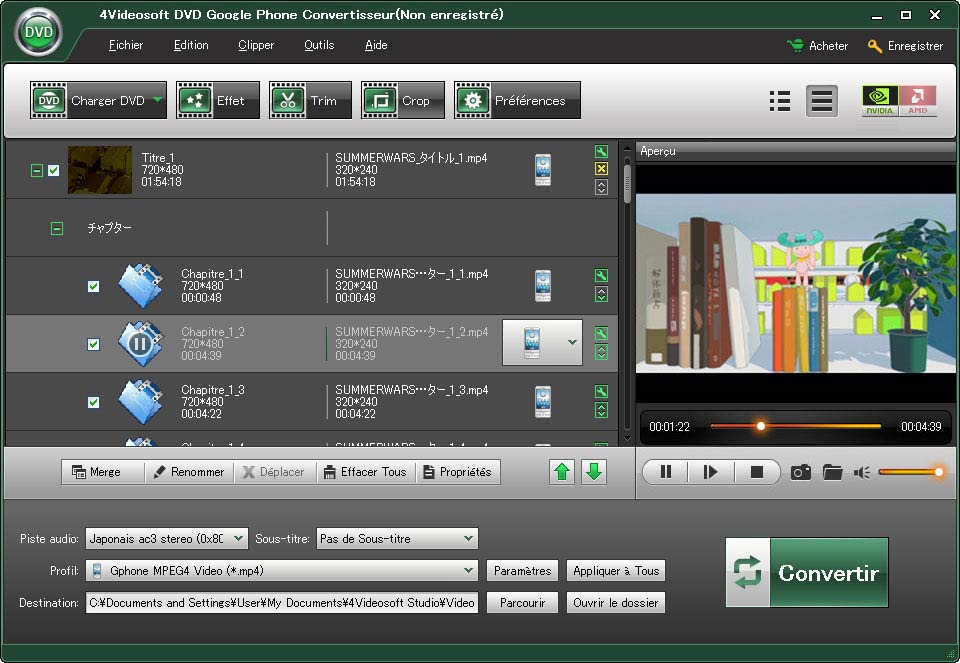The width and height of the screenshot is (960, 663).
Task: Open the snapshot folder icon
Action: pyautogui.click(x=832, y=472)
